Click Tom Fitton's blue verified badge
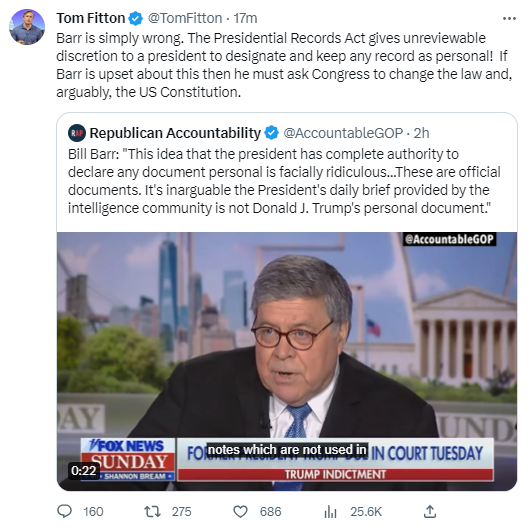This screenshot has height=530, width=532. [136, 18]
